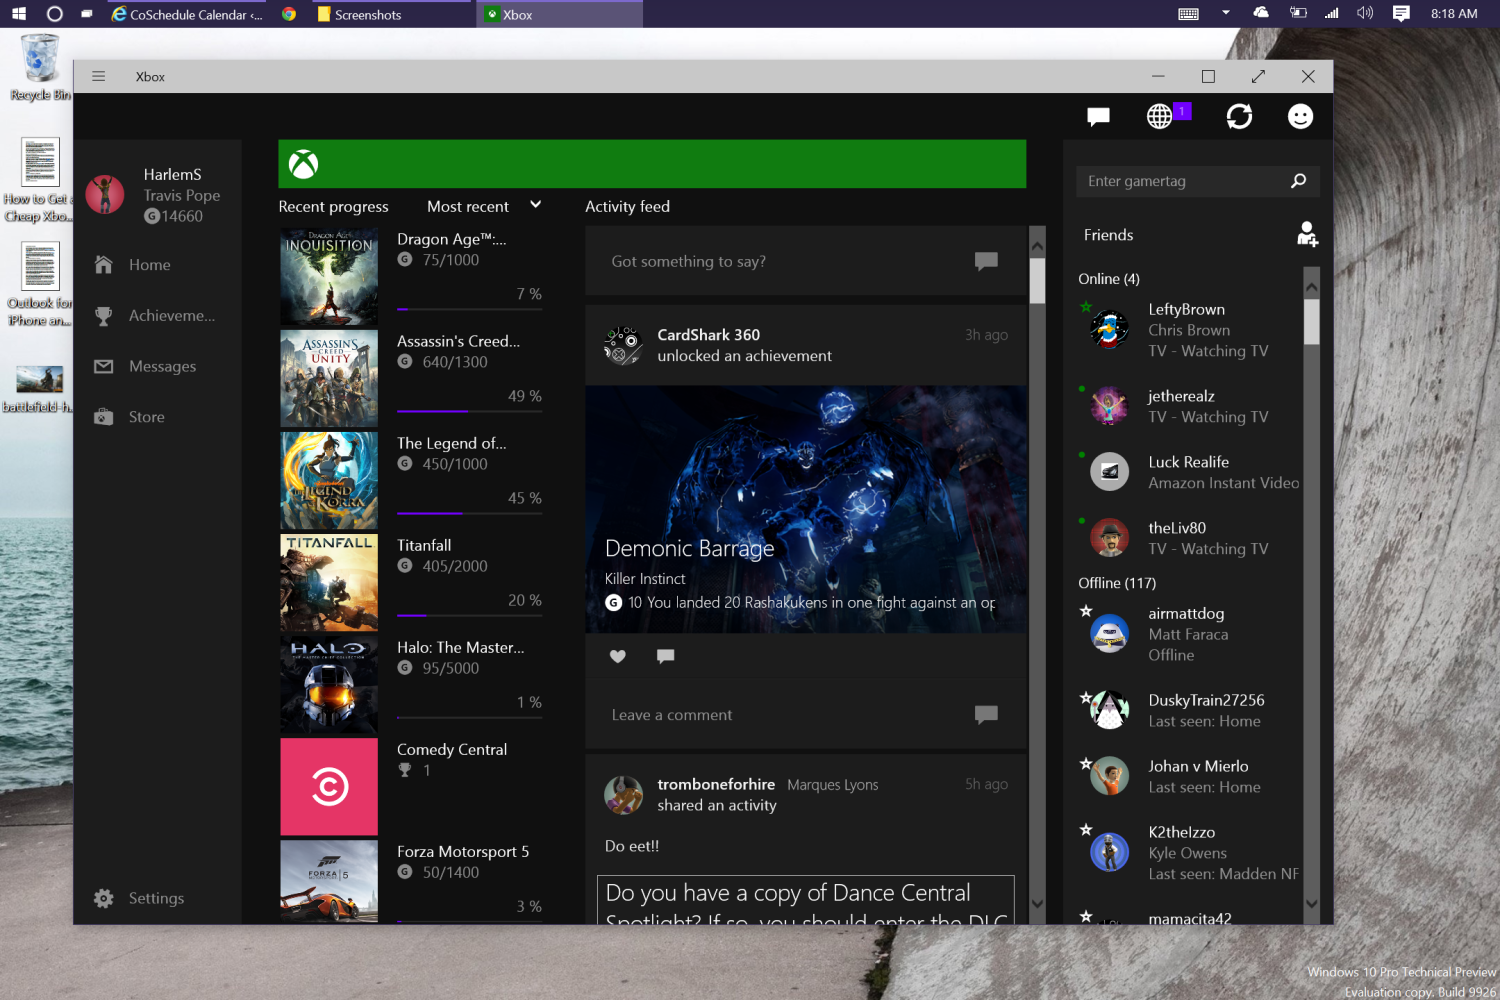Viewport: 1500px width, 1000px height.
Task: Click comment bubble icon under Demonic Barrage
Action: coord(666,656)
